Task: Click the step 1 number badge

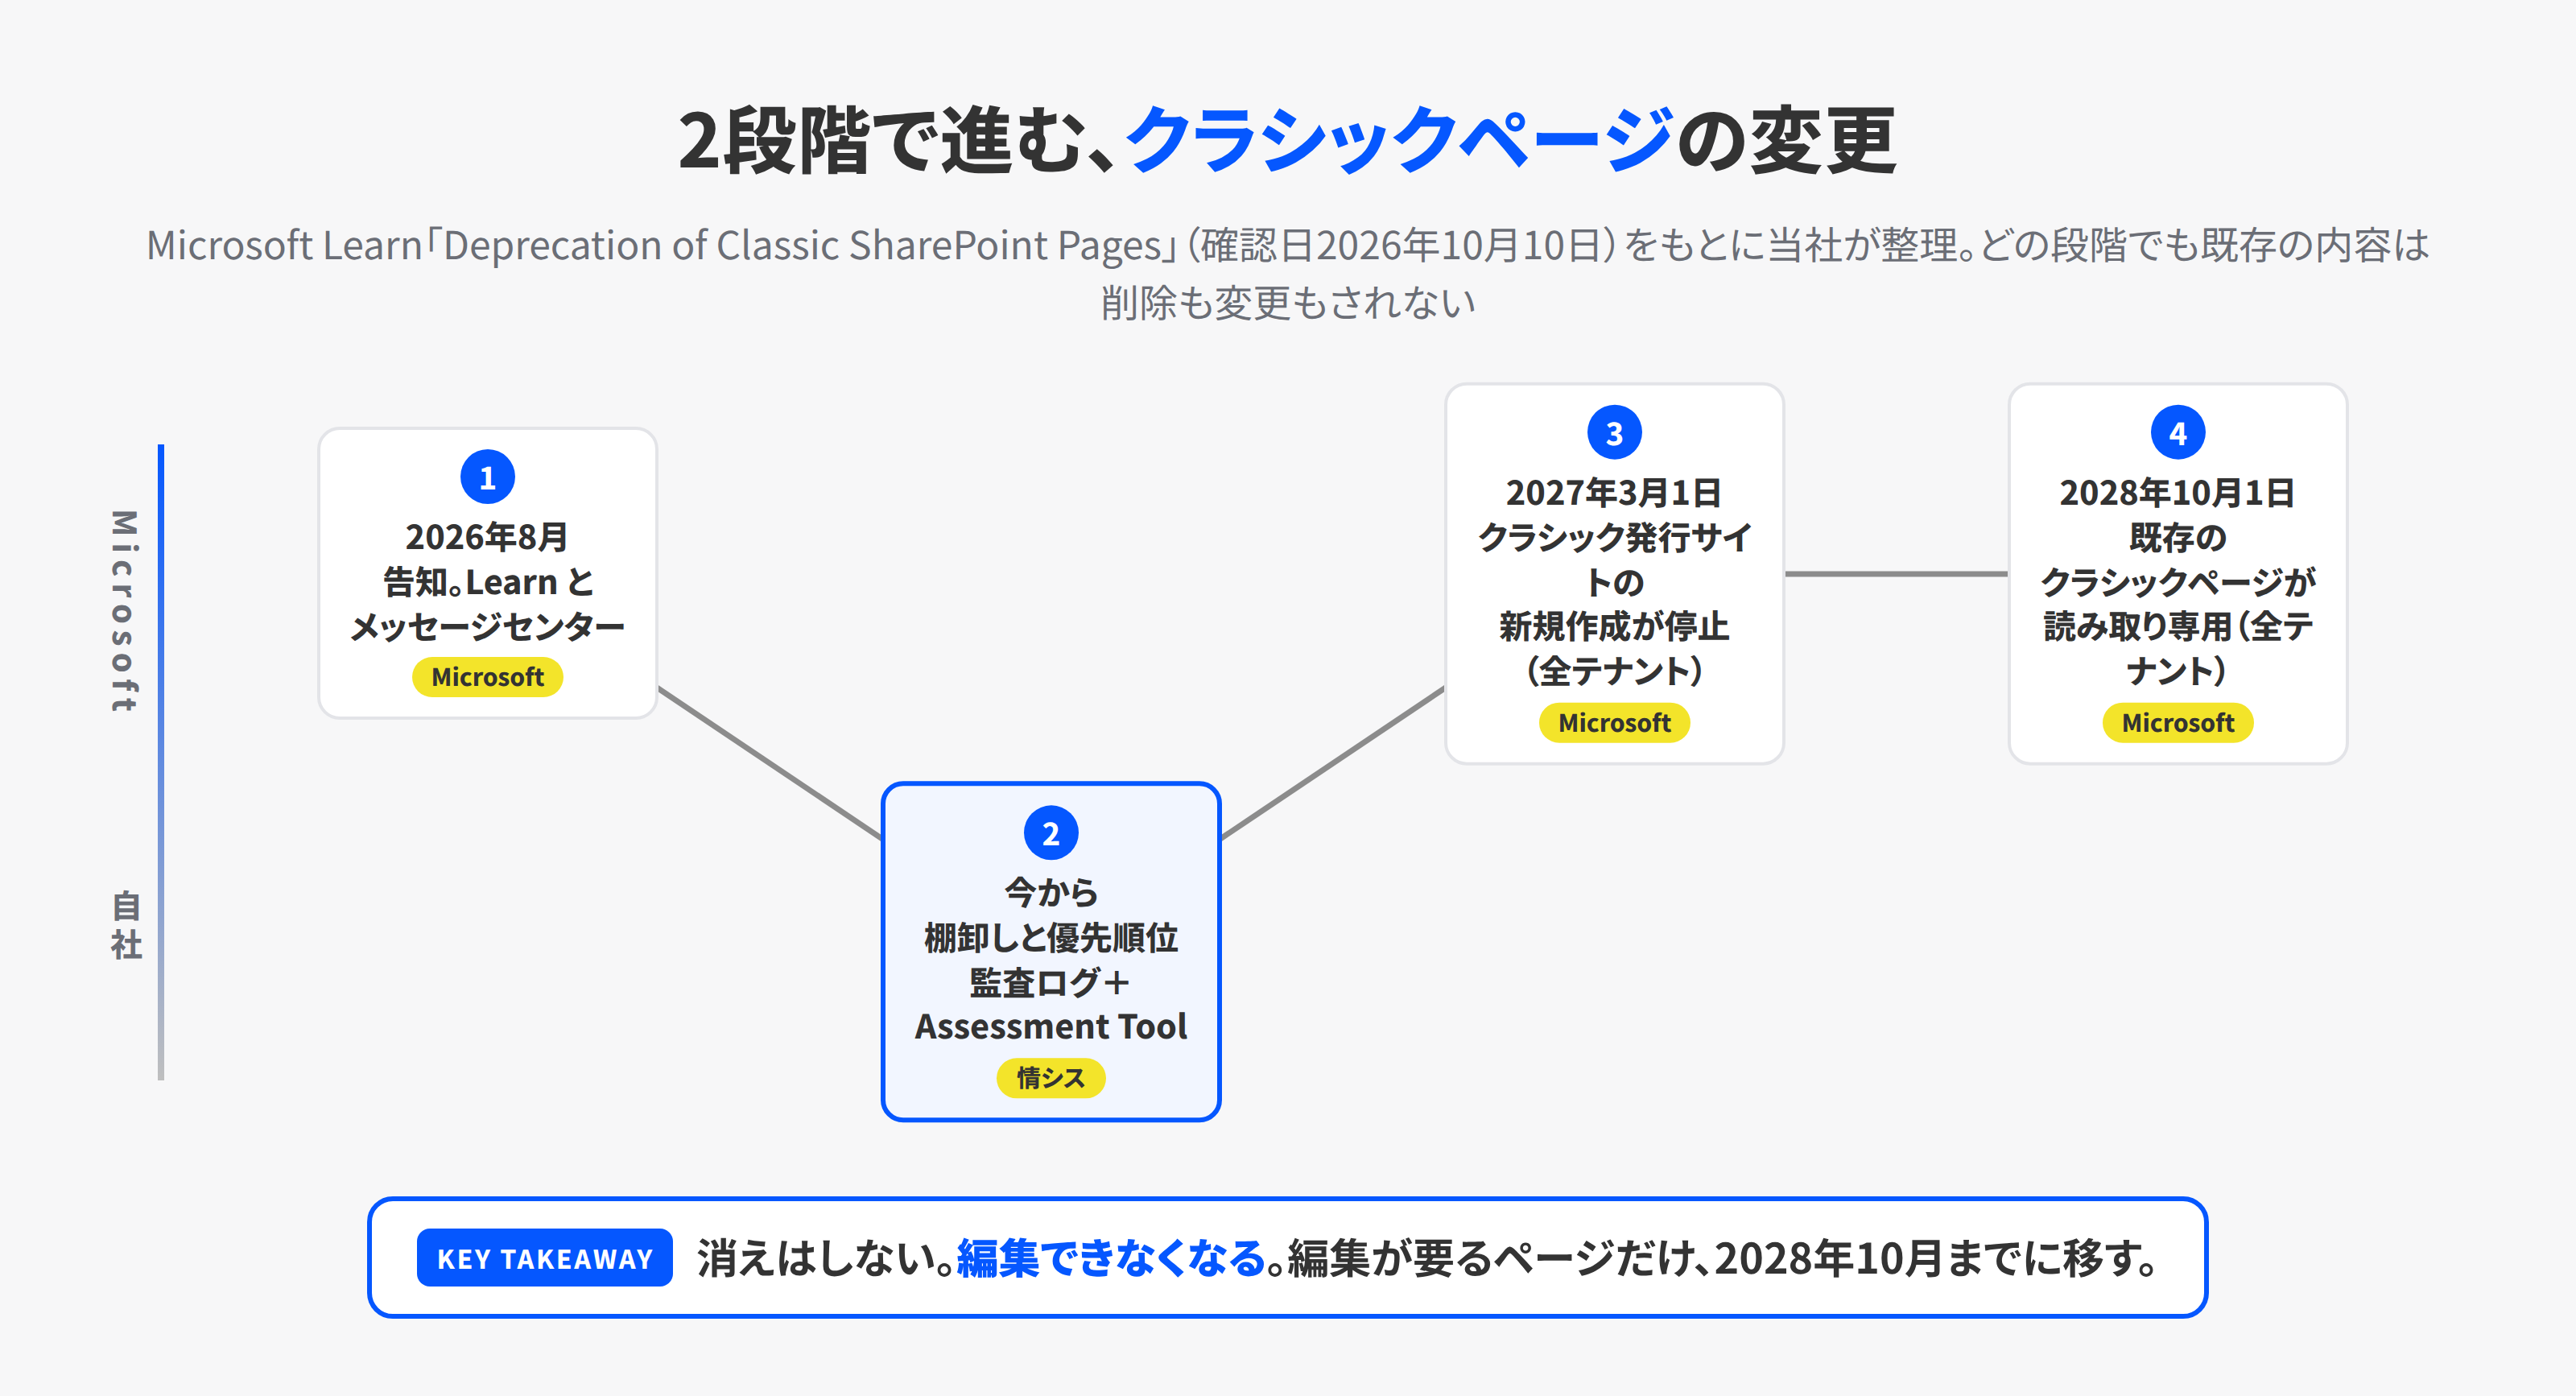Action: [x=487, y=477]
